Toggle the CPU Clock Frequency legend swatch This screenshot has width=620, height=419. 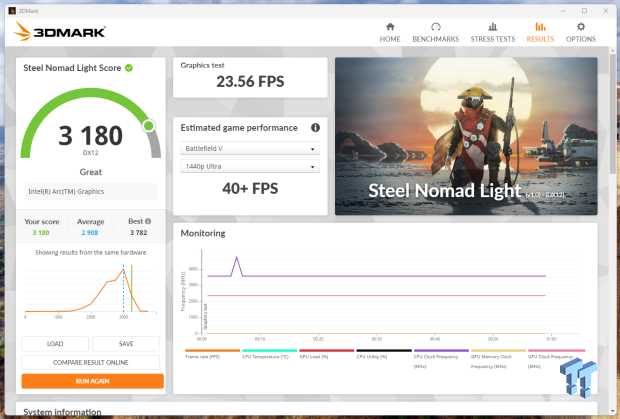click(441, 350)
